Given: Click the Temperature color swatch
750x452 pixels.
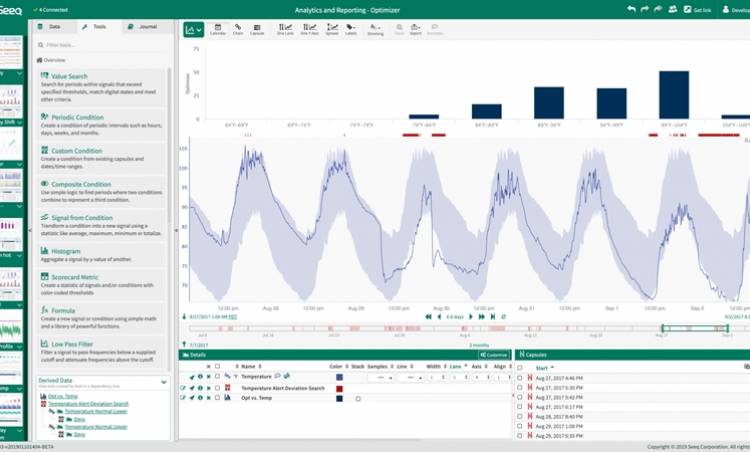Looking at the screenshot, I should tap(339, 377).
